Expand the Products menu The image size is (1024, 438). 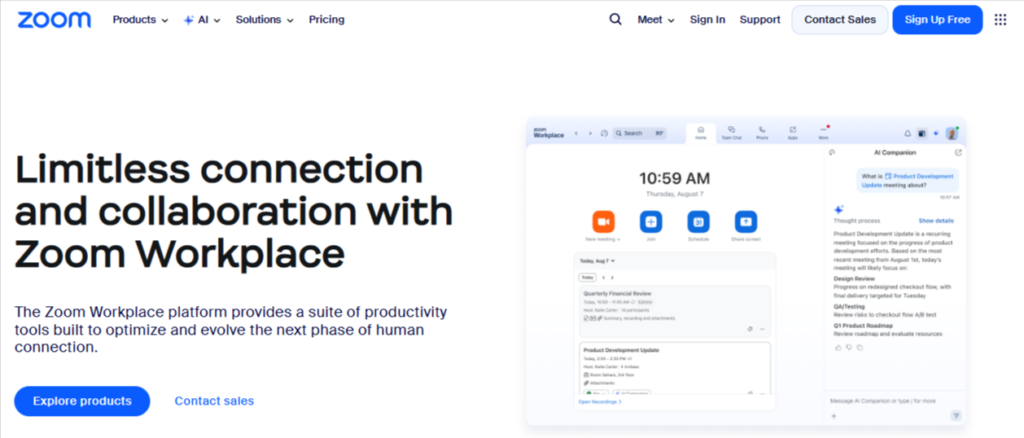[140, 20]
